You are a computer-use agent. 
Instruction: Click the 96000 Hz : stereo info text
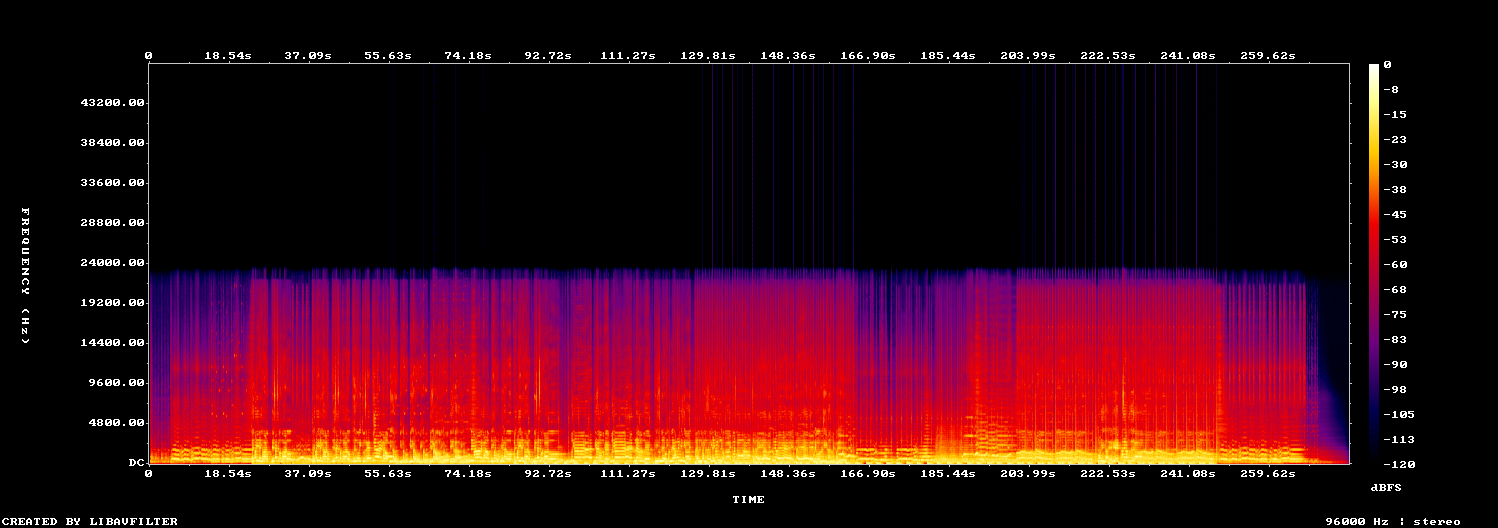coord(1393,521)
